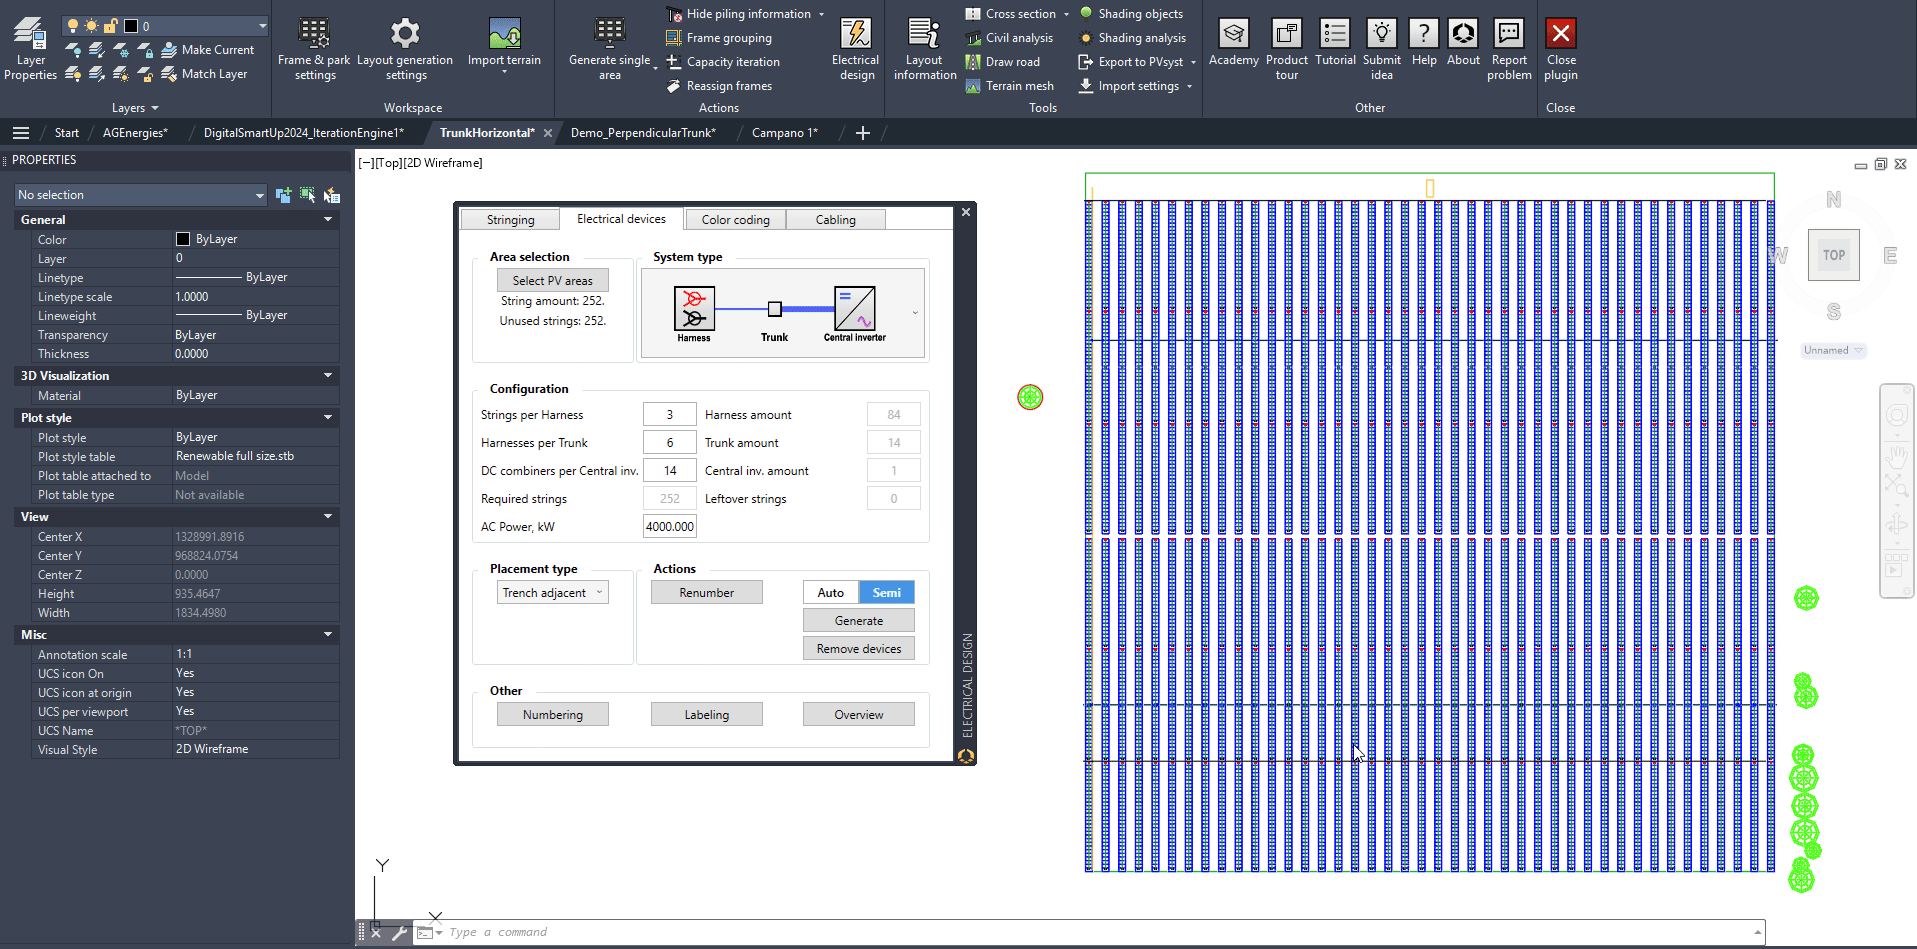The image size is (1917, 949).
Task: Click Terrain mesh tool
Action: coord(1009,86)
